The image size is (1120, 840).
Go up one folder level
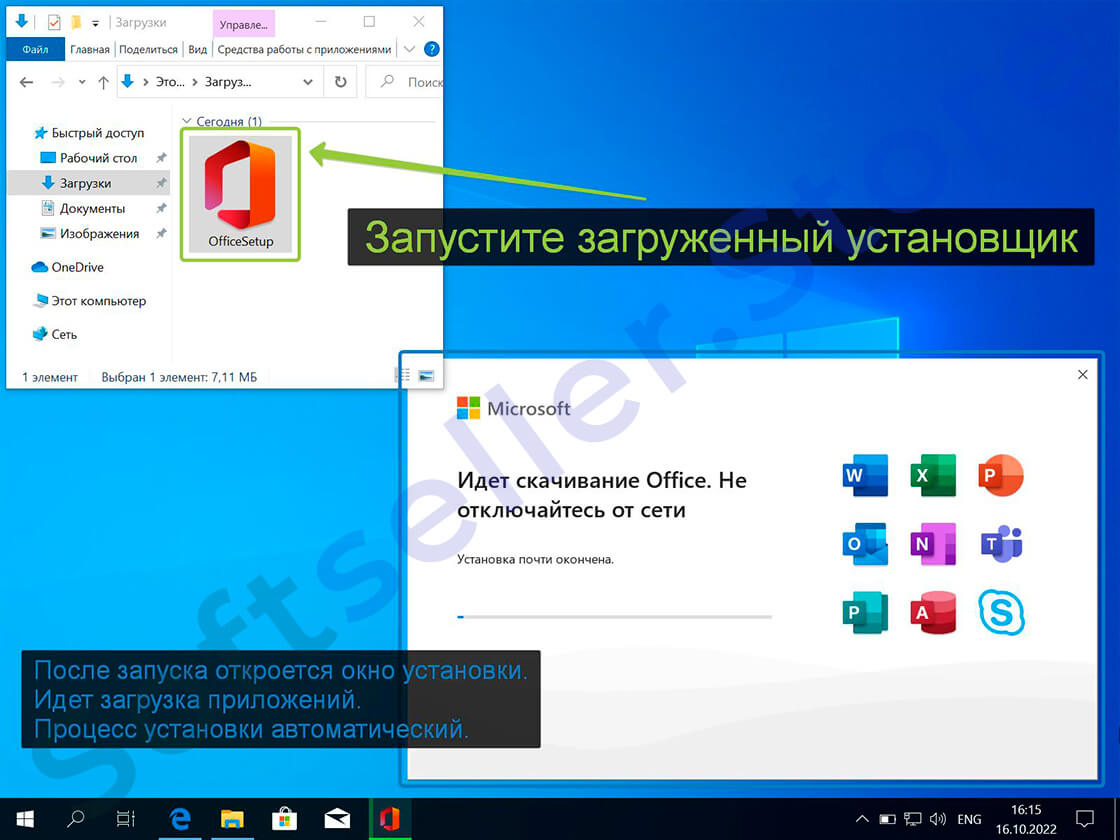click(104, 82)
